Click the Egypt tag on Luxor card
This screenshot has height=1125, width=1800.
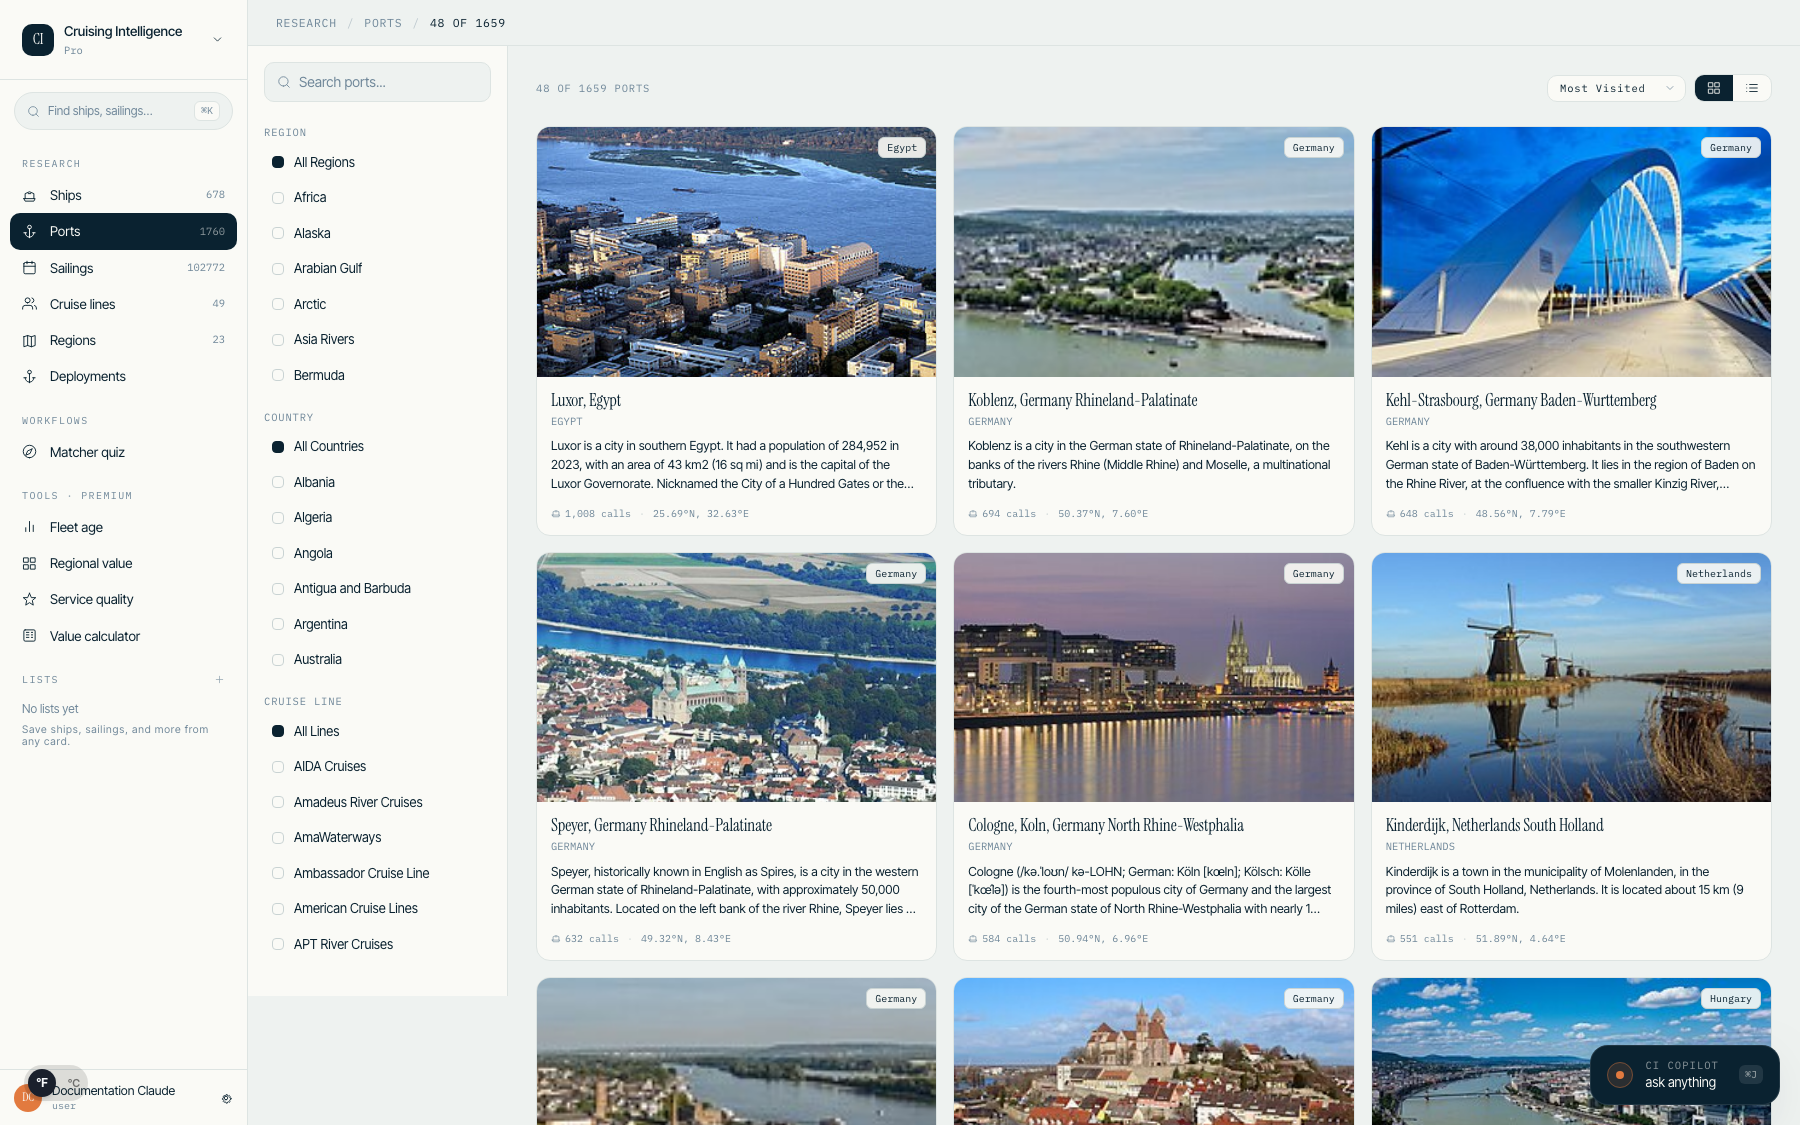(x=902, y=148)
